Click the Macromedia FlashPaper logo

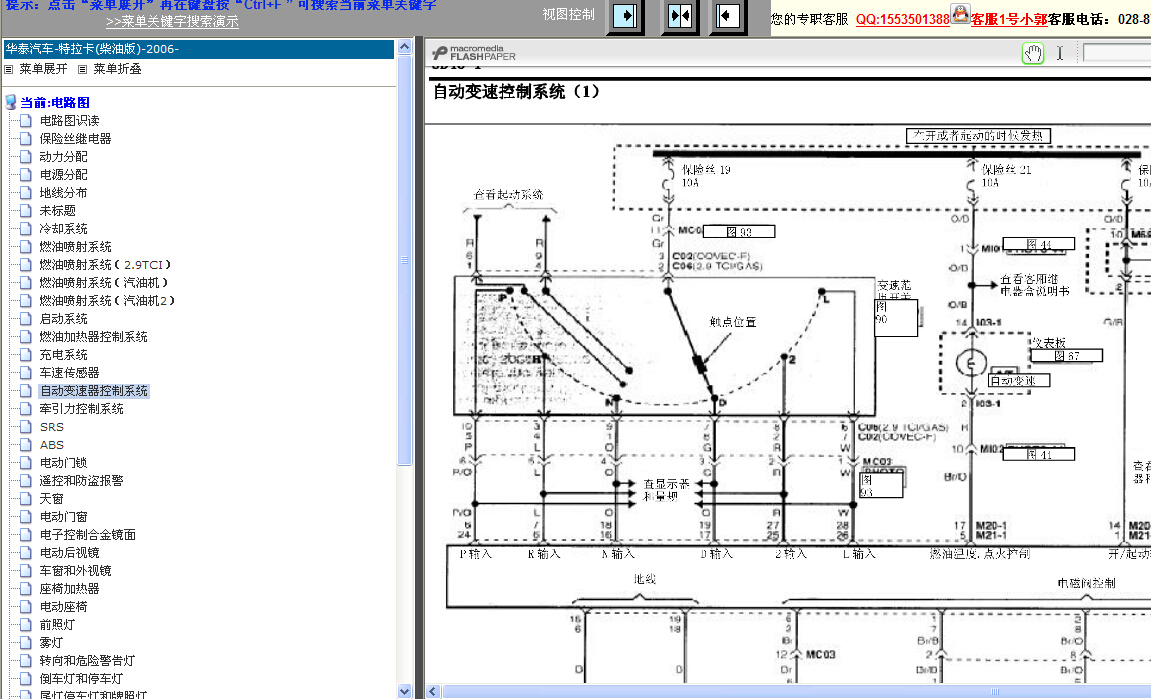pyautogui.click(x=474, y=53)
